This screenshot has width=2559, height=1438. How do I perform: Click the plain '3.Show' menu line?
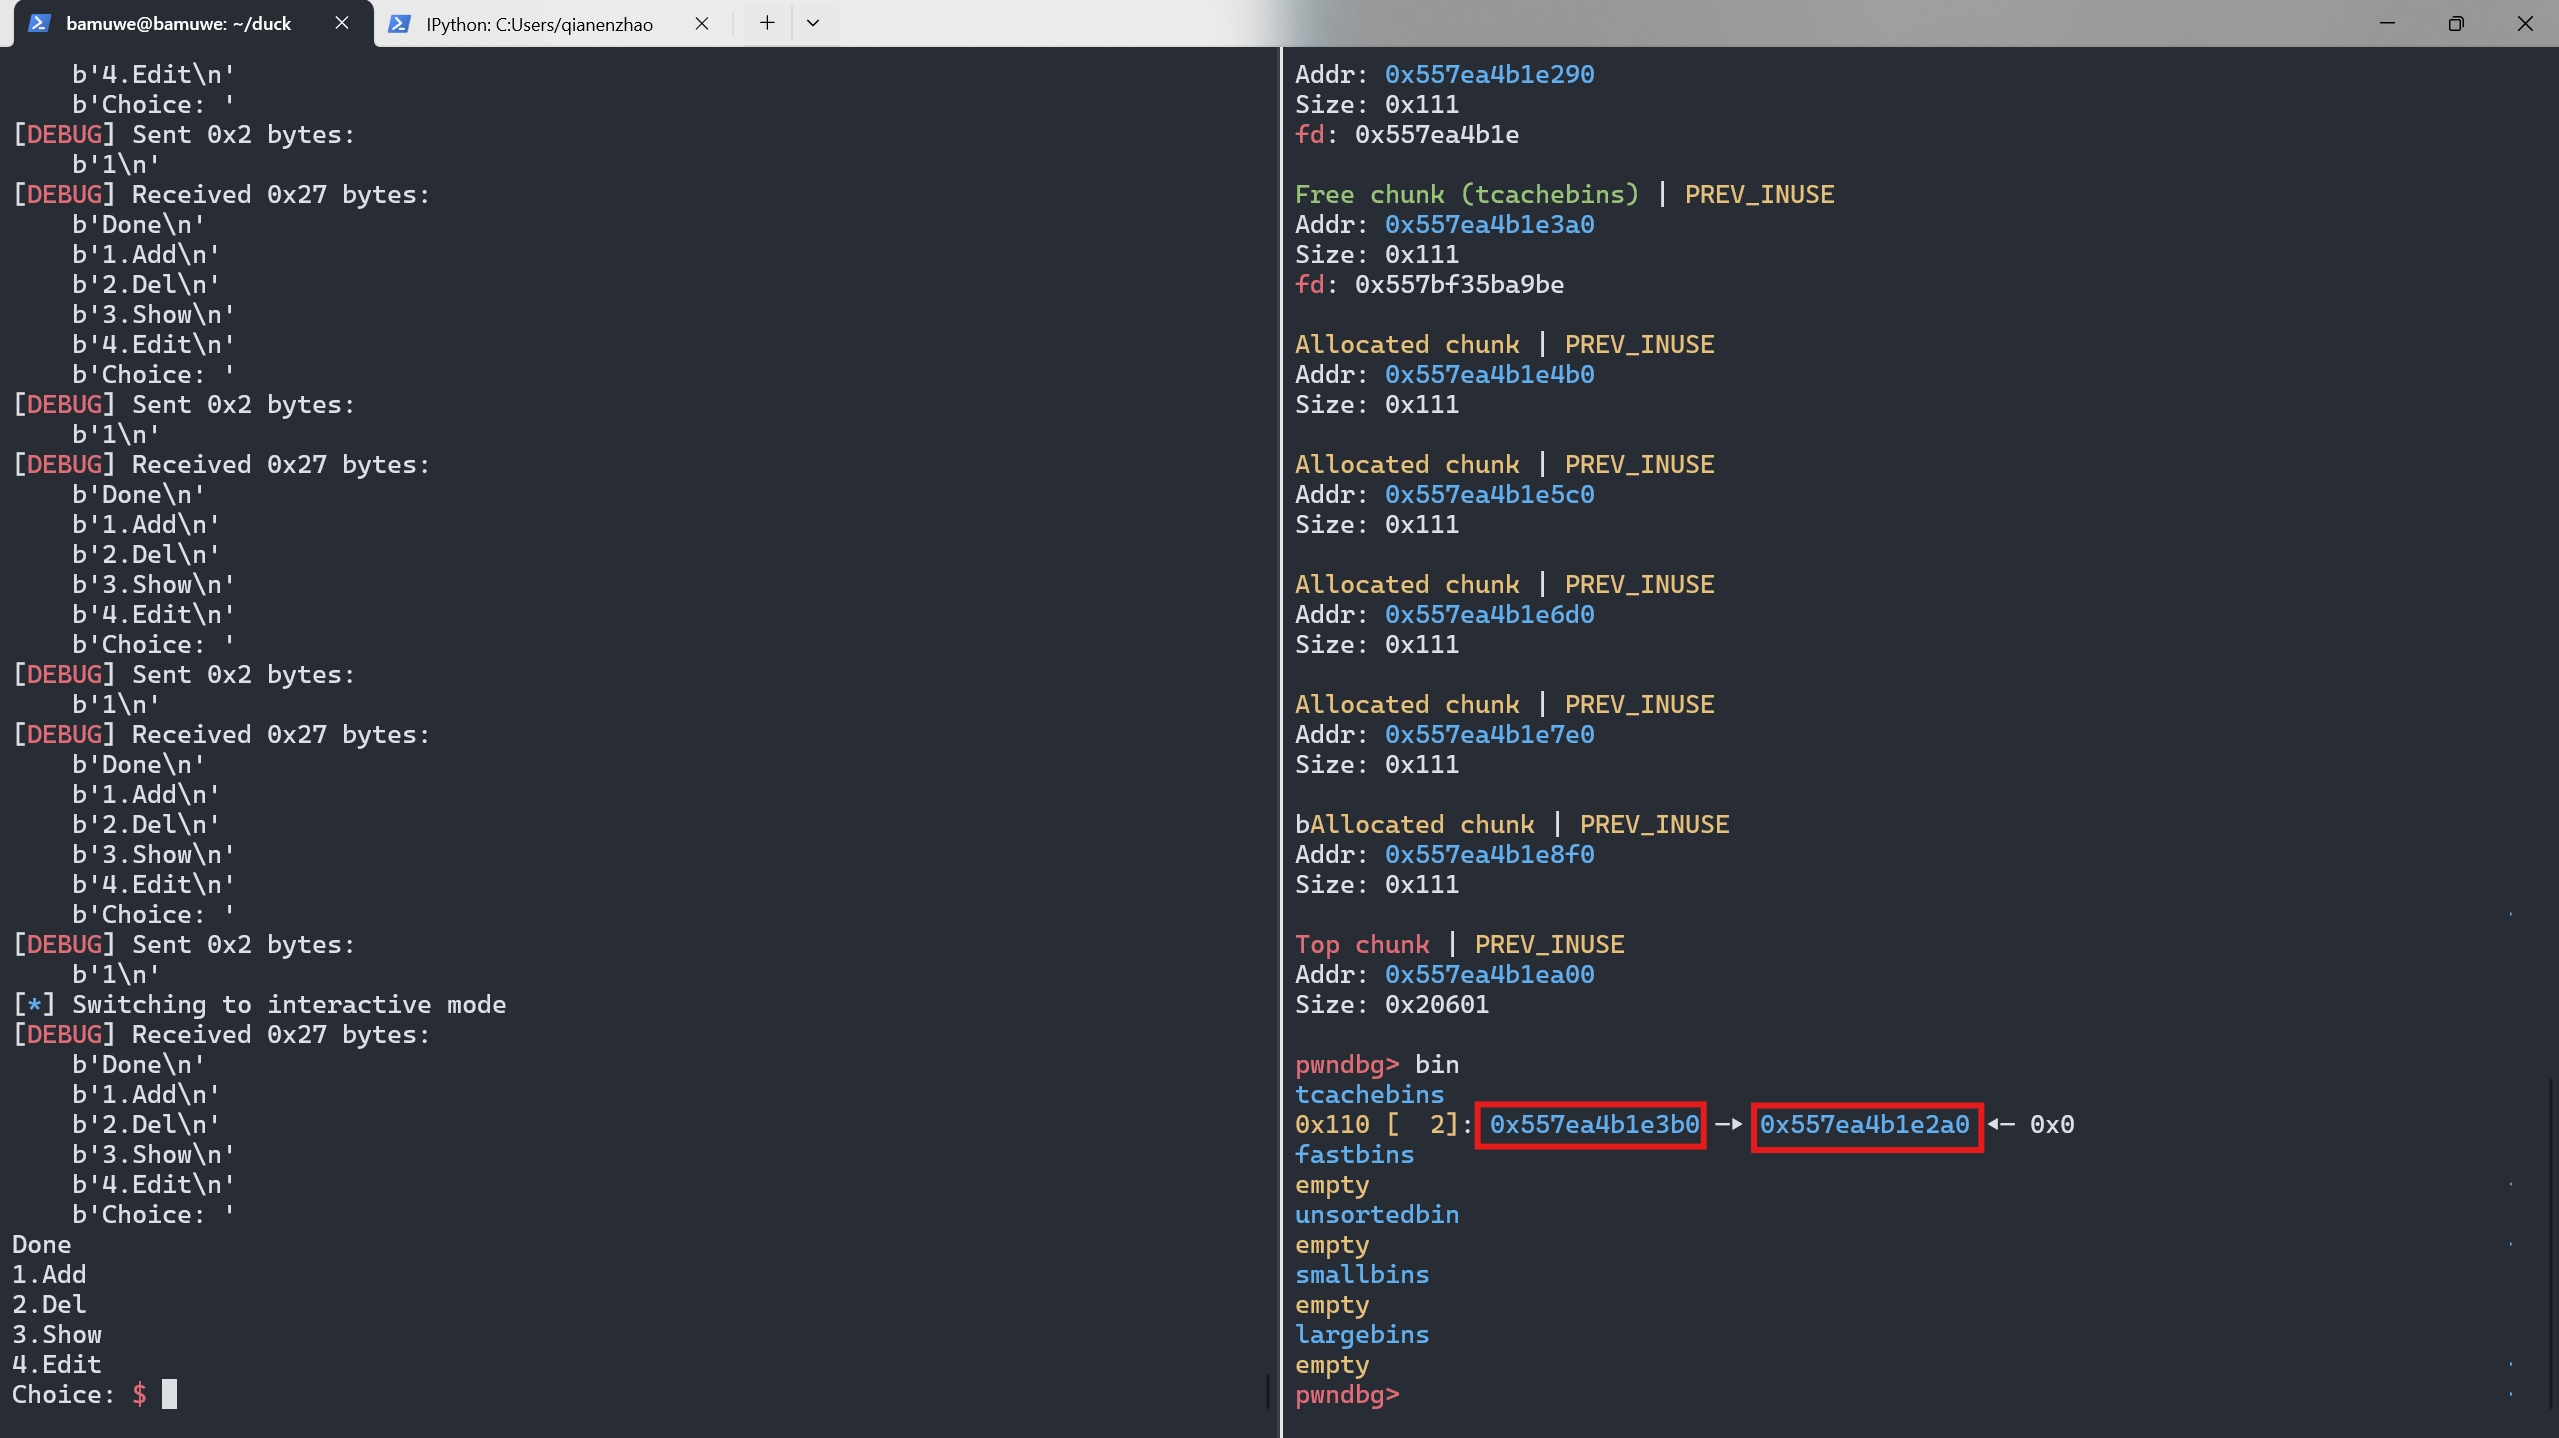[x=57, y=1334]
